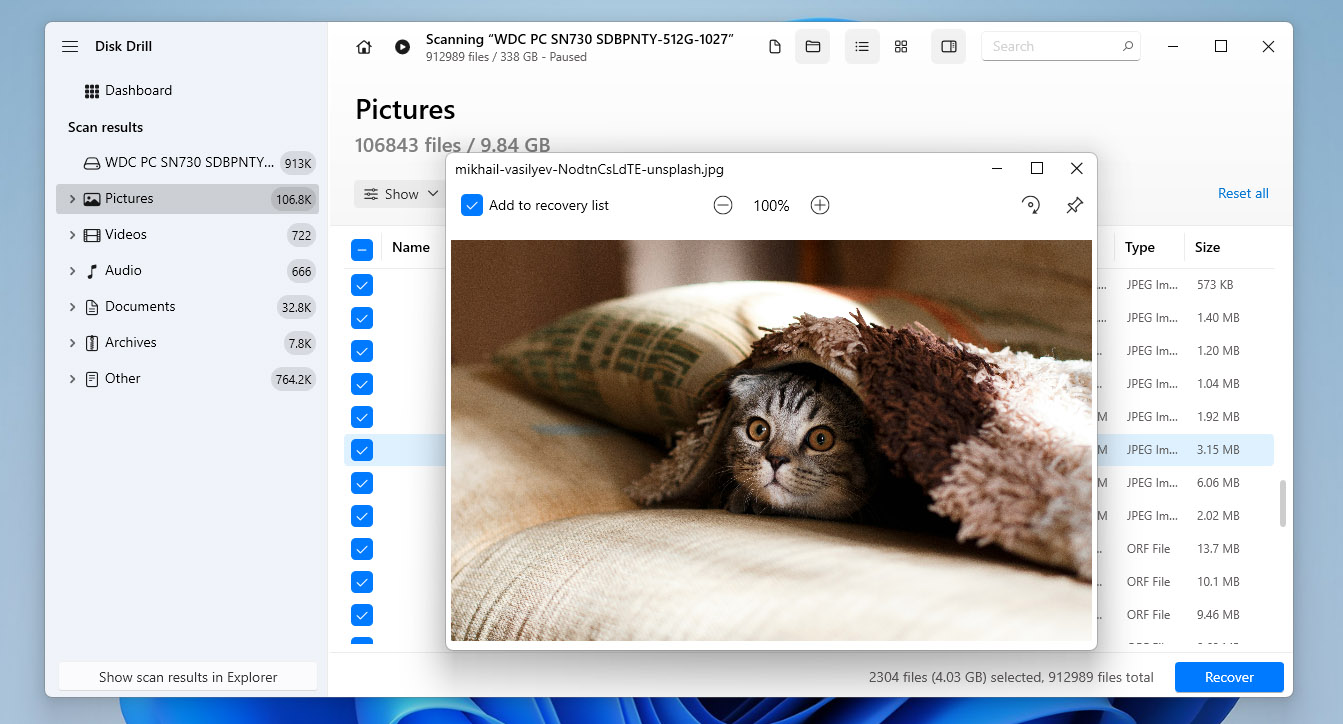Click the 106.8K count badge
Image resolution: width=1343 pixels, height=724 pixels.
click(x=294, y=200)
